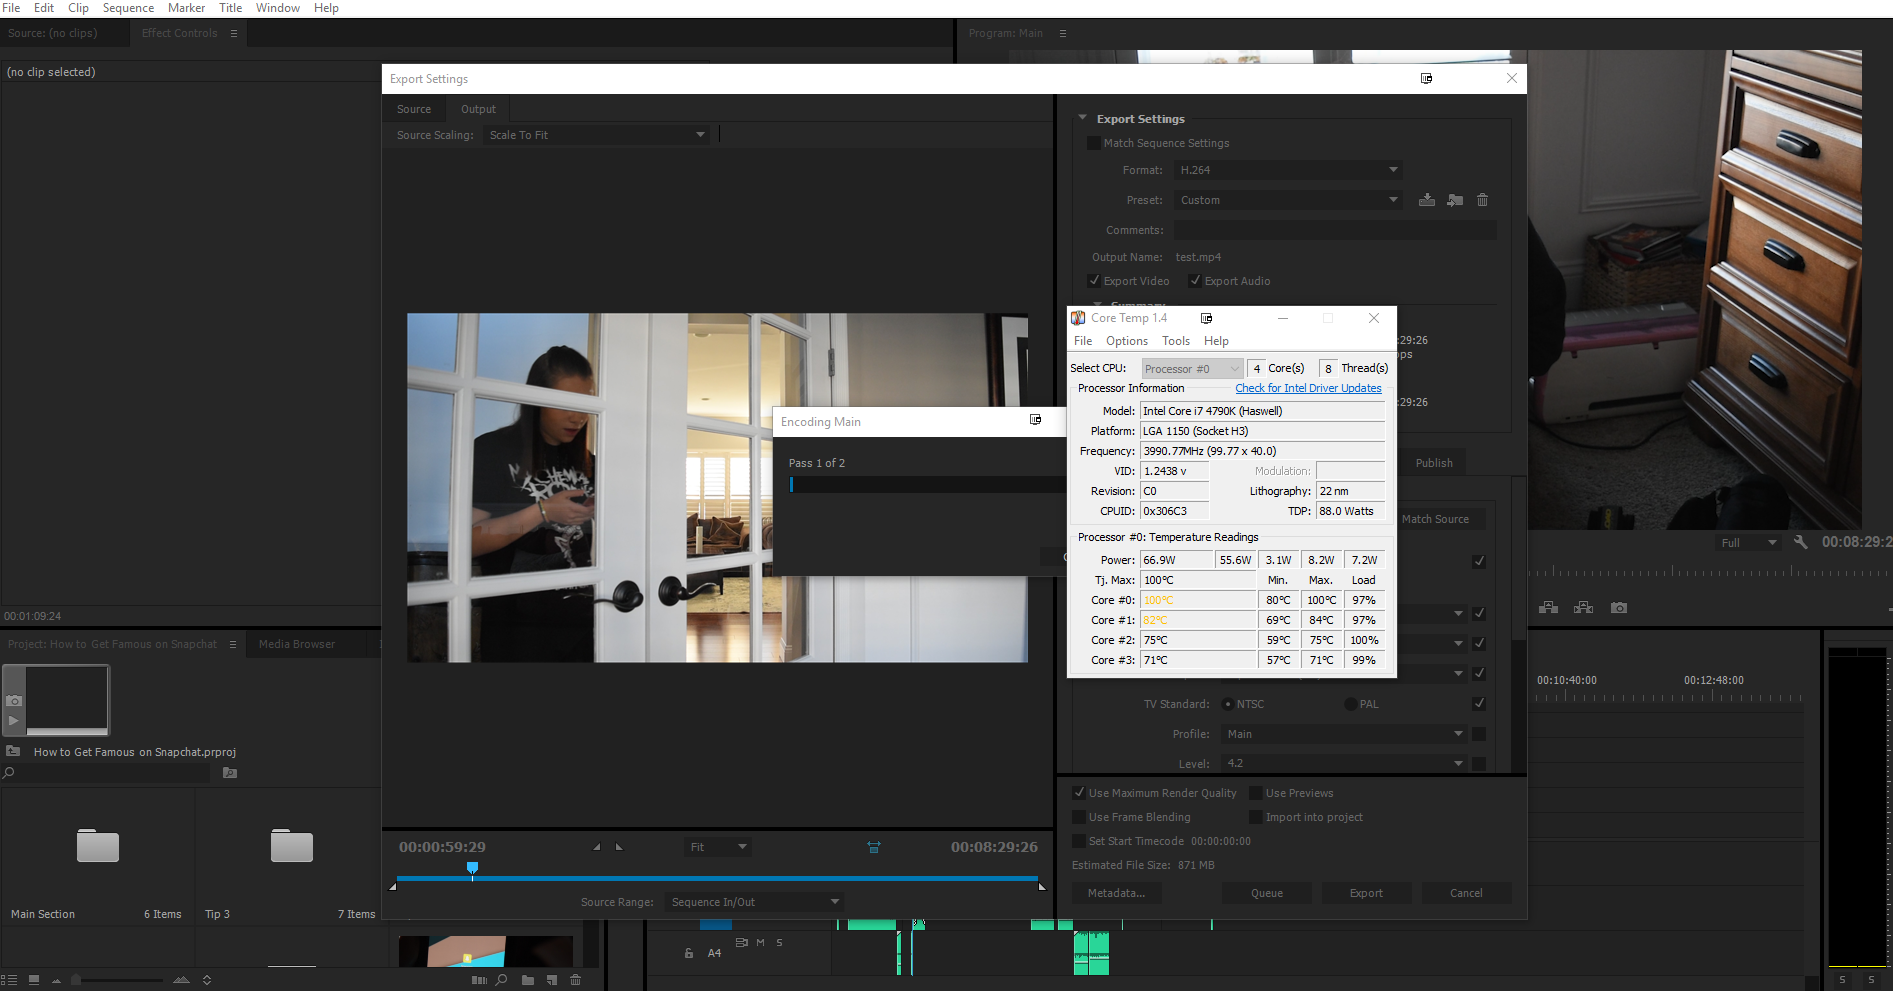1893x991 pixels.
Task: Click the Clear trash icon in Project panel
Action: (x=575, y=980)
